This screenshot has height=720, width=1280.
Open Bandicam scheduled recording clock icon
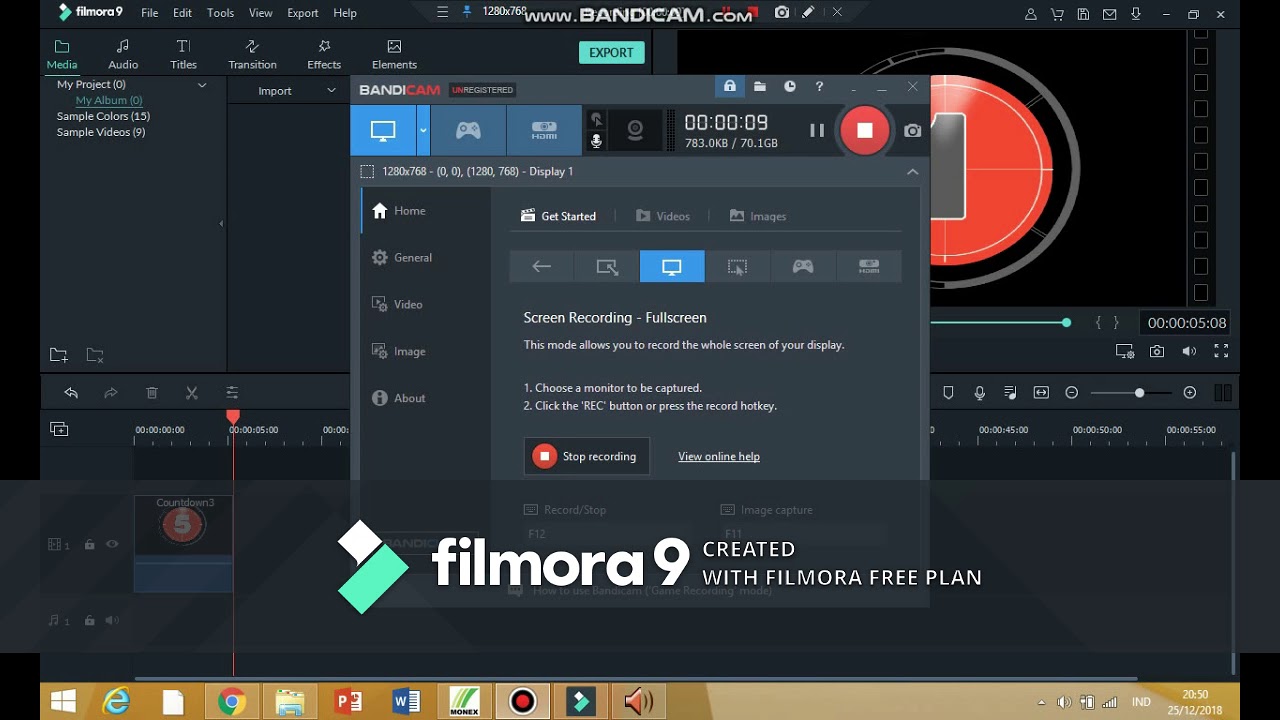(x=790, y=87)
